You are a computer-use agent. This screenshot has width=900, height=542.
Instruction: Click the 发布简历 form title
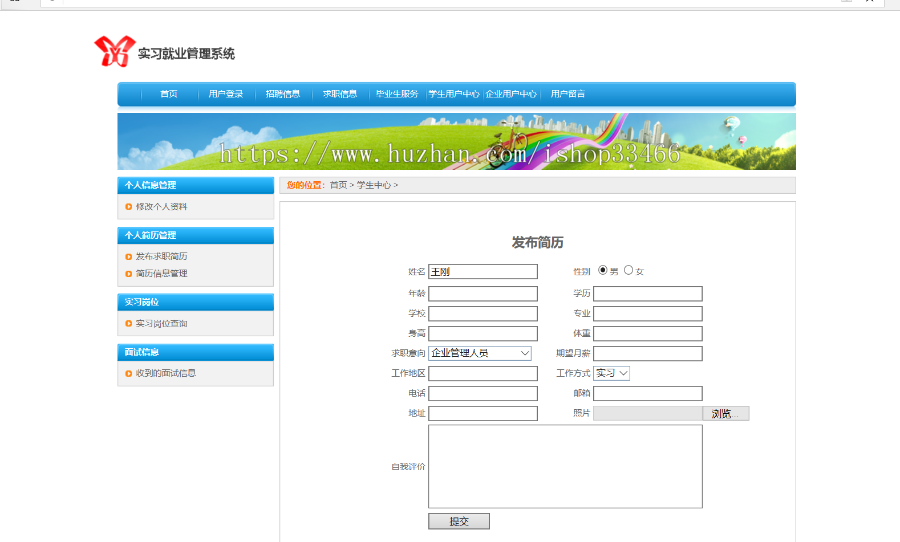pyautogui.click(x=537, y=243)
